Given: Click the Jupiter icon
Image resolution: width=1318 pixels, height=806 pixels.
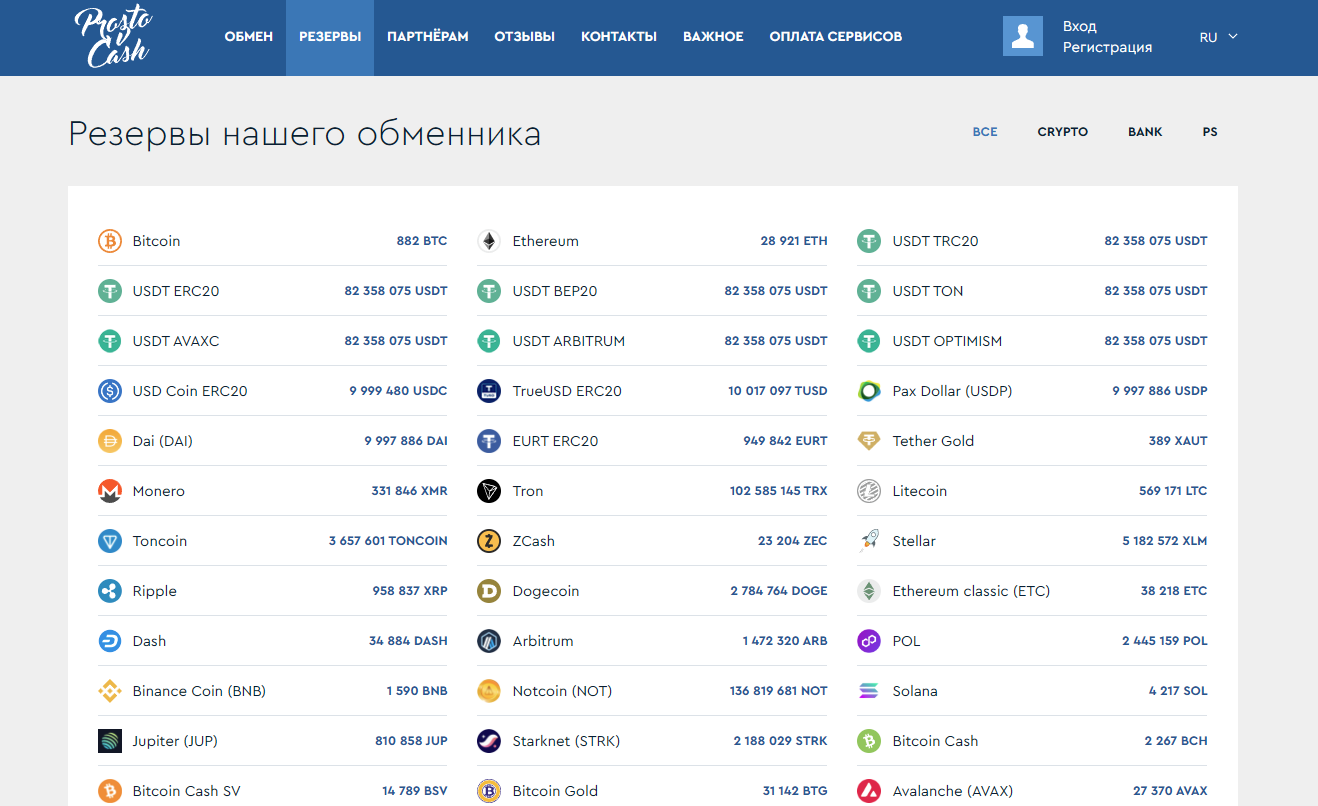Looking at the screenshot, I should click(x=110, y=741).
